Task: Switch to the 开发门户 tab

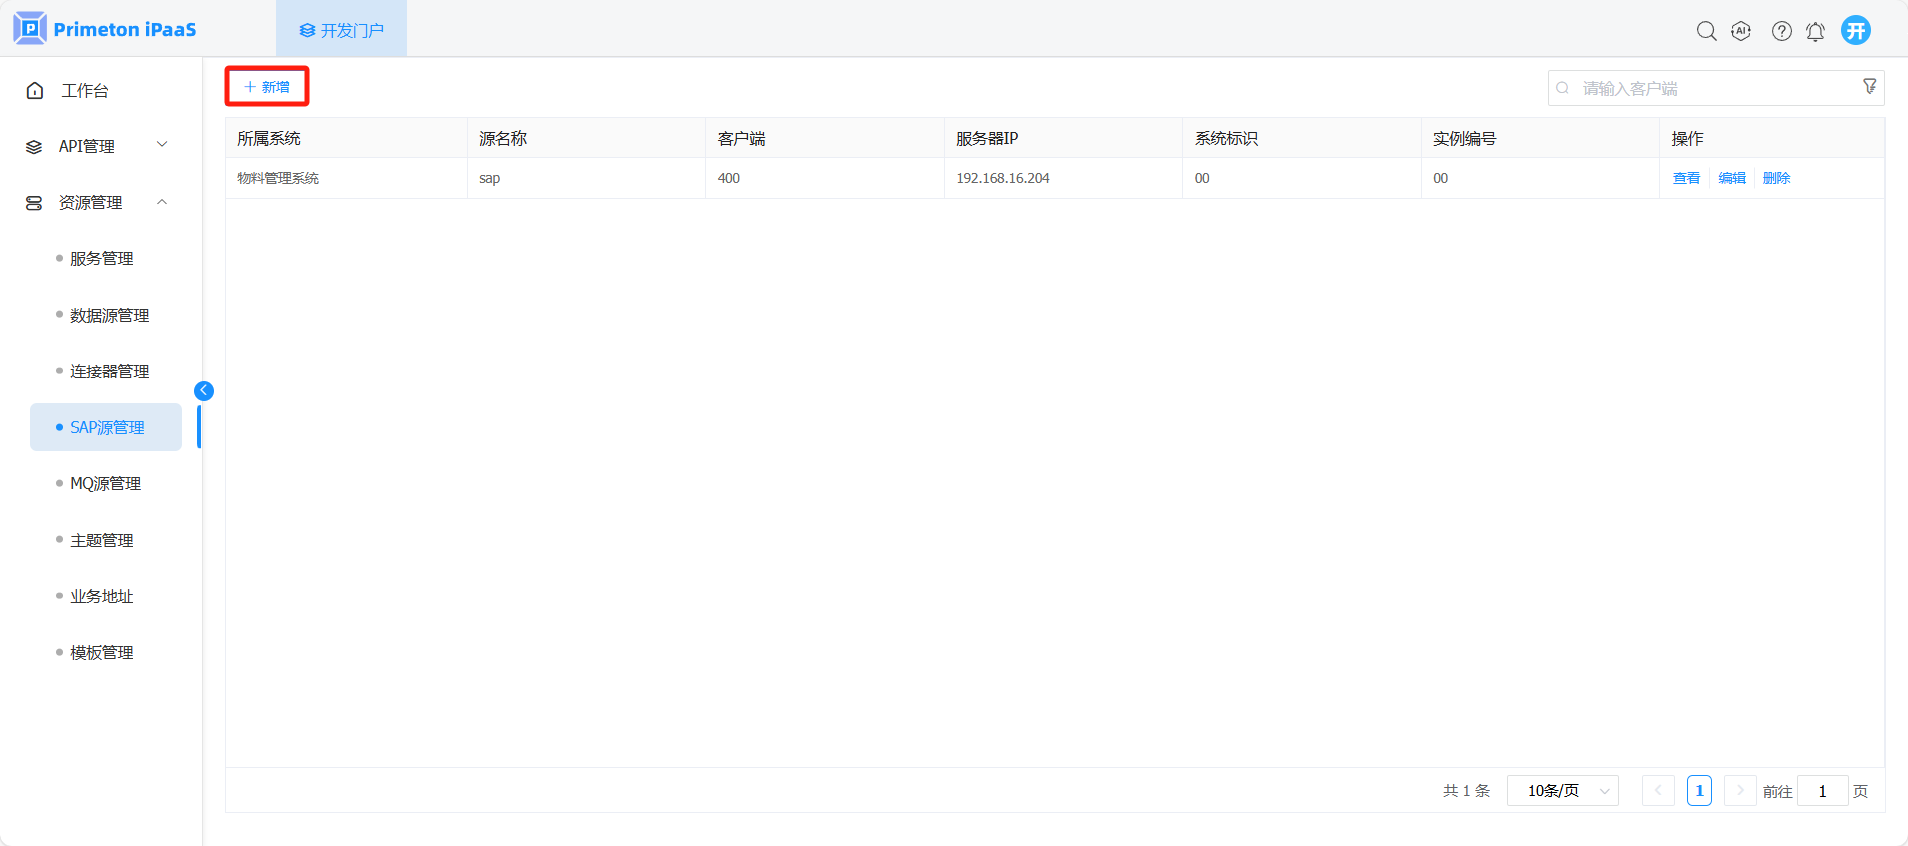Action: click(341, 30)
